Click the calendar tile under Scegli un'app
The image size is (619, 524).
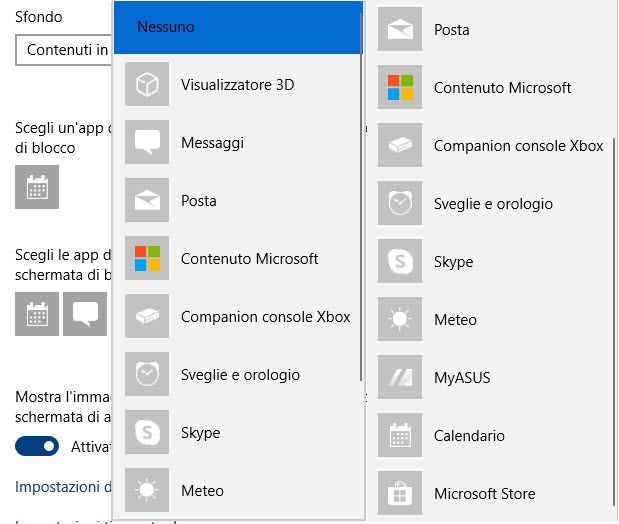tap(37, 187)
